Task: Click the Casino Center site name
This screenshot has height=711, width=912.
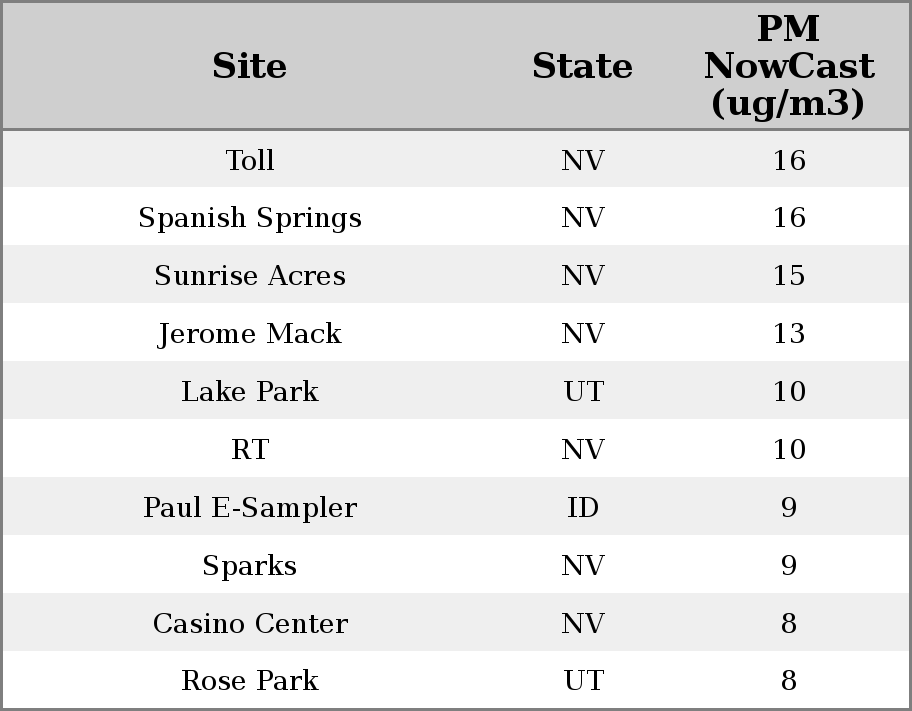Action: pyautogui.click(x=250, y=624)
